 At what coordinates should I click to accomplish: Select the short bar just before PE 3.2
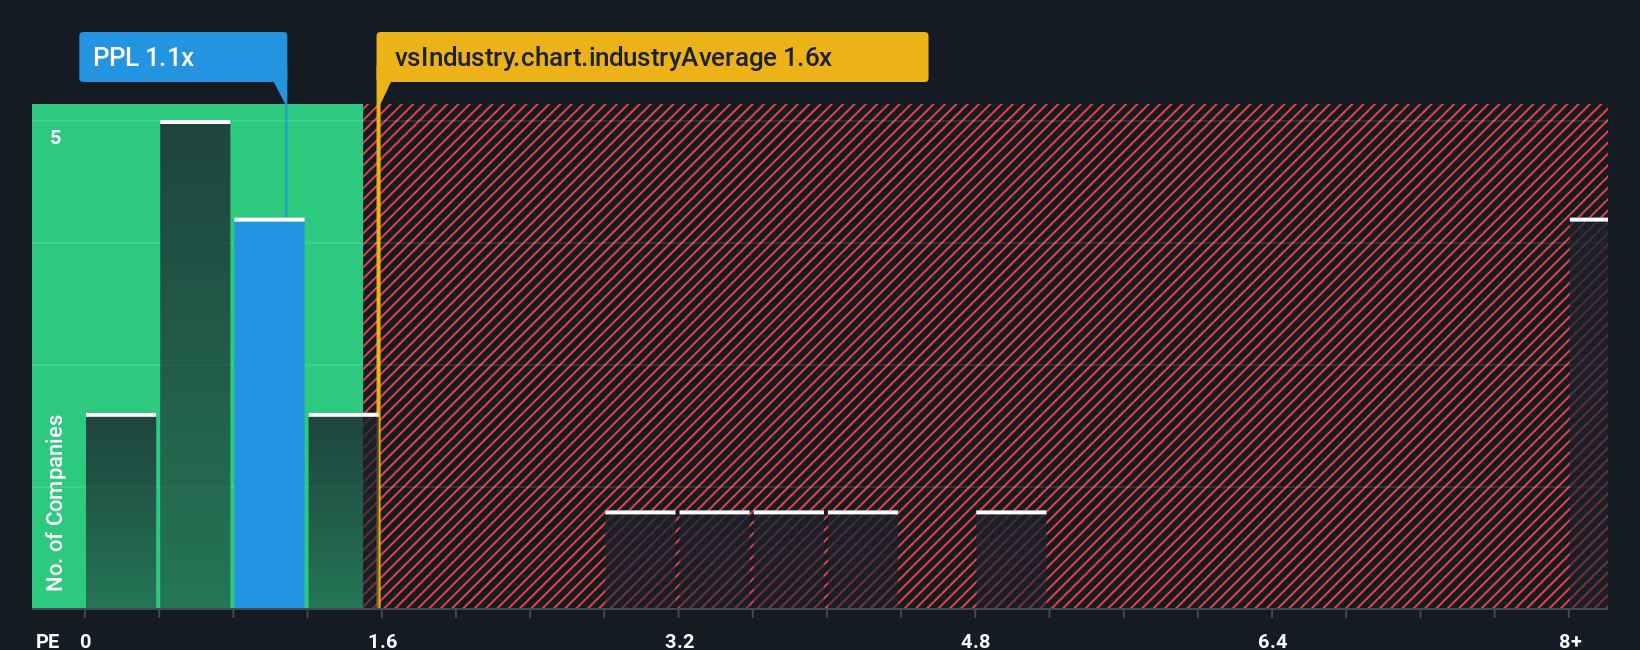[x=641, y=559]
